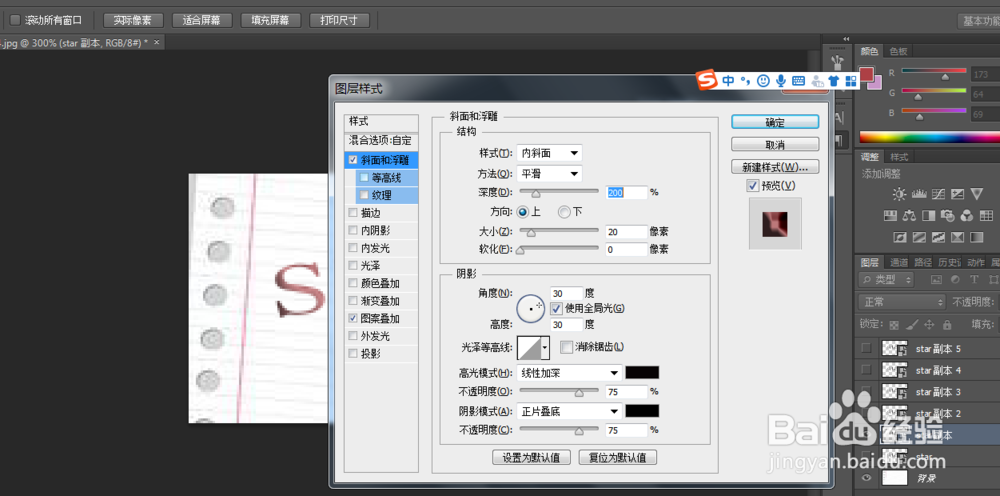Screen dimensions: 1000x496
Task: Switch to the 动作 tab
Action: point(976,262)
